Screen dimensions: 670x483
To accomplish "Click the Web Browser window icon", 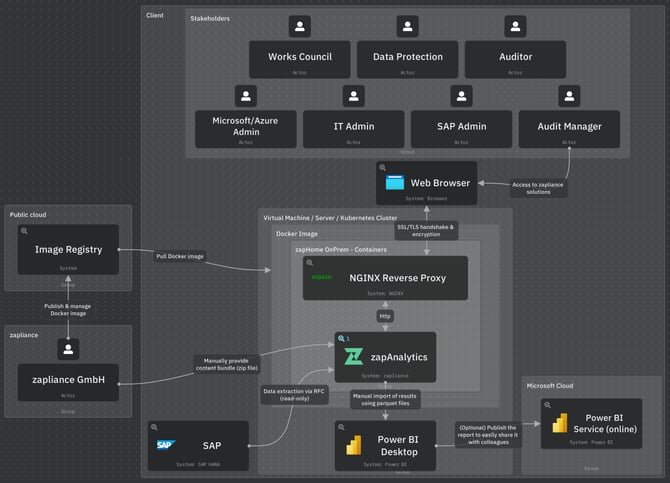I will 395,183.
